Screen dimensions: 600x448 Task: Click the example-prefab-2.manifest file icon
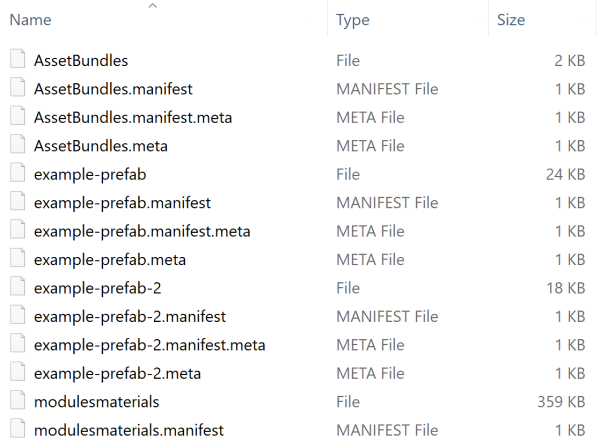pos(17,317)
